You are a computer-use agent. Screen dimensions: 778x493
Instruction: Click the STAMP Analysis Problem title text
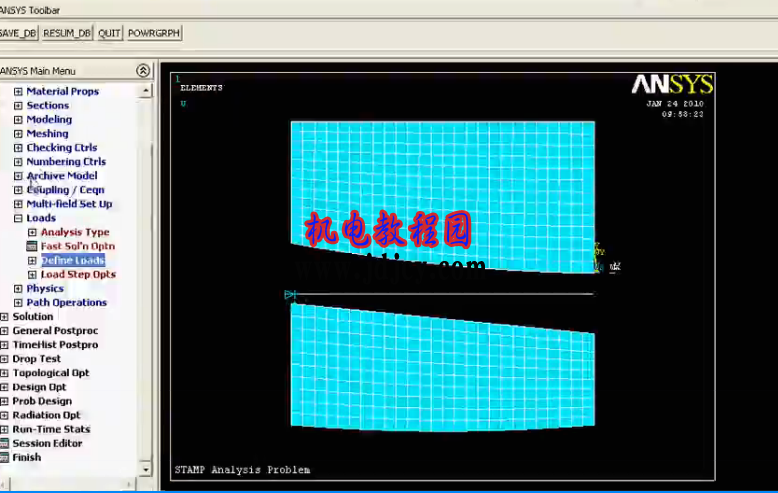(x=242, y=470)
